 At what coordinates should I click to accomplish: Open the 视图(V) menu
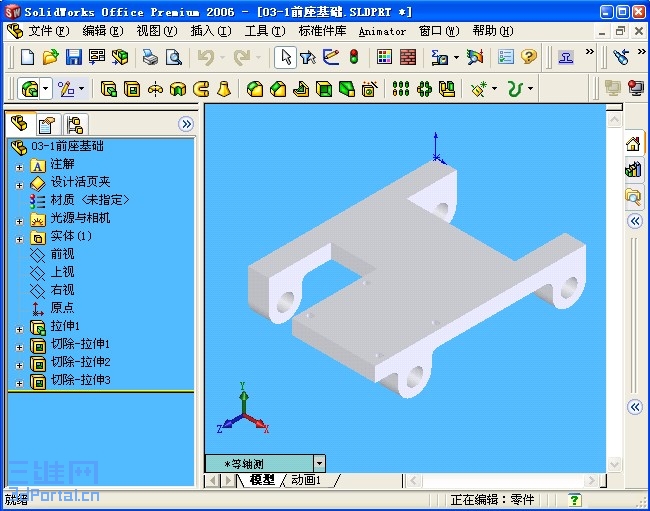click(157, 31)
